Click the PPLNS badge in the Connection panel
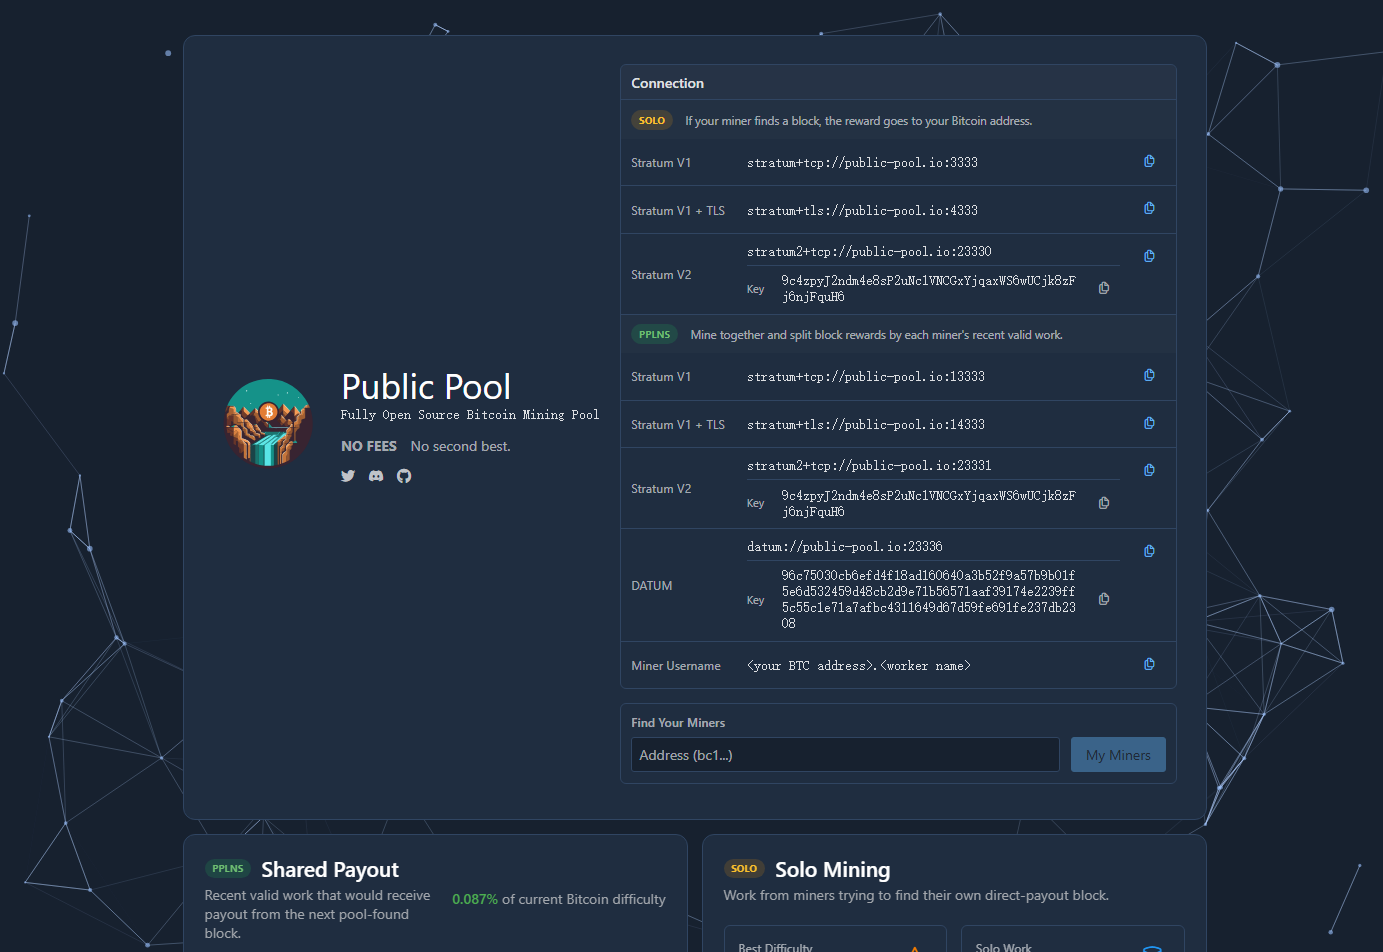1383x952 pixels. point(655,335)
